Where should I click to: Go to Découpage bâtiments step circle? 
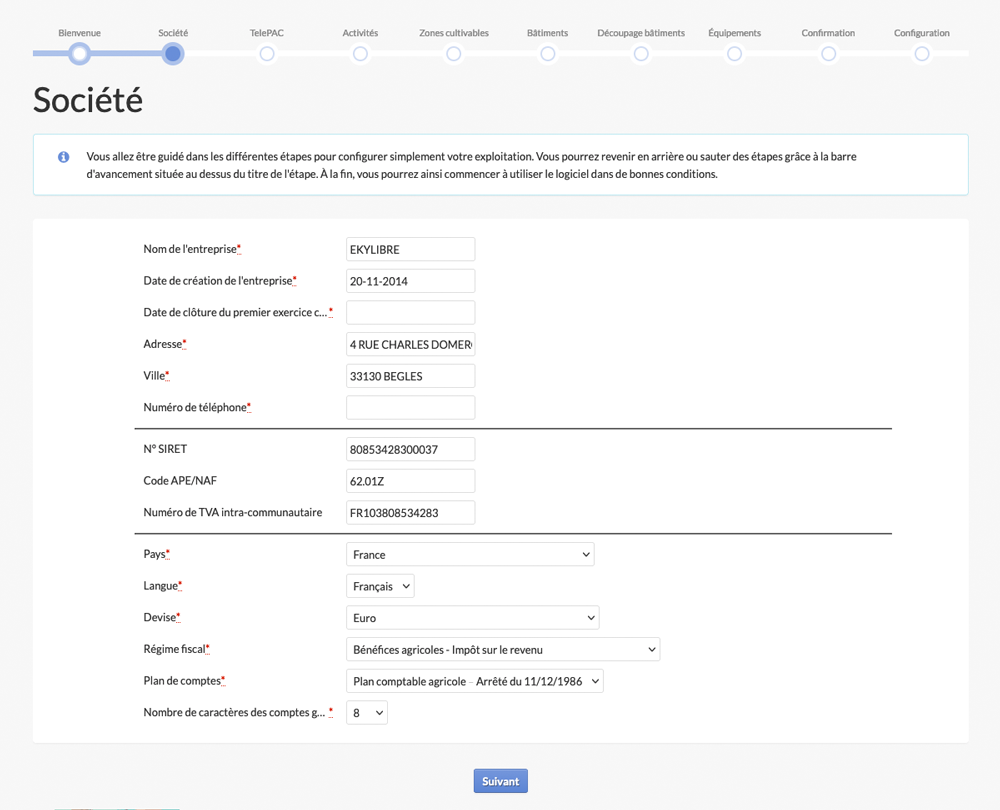(x=641, y=54)
